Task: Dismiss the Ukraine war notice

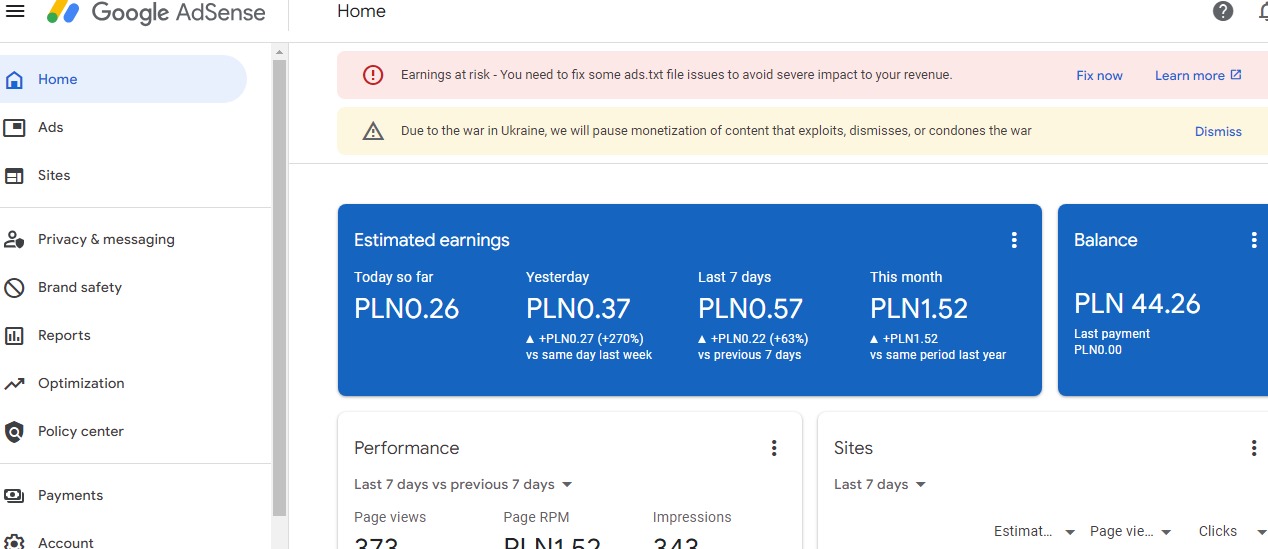Action: pyautogui.click(x=1218, y=131)
